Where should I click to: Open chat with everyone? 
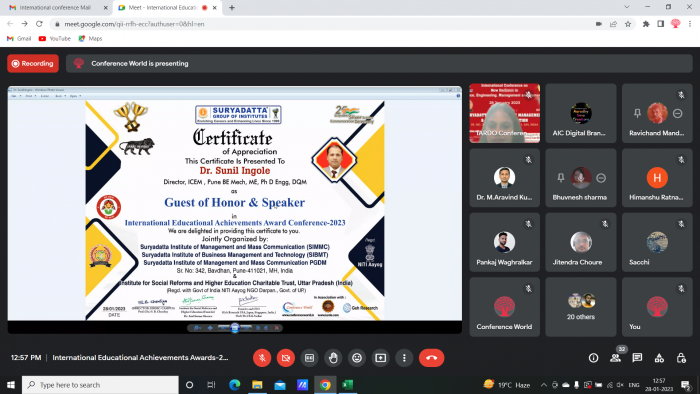click(x=637, y=358)
